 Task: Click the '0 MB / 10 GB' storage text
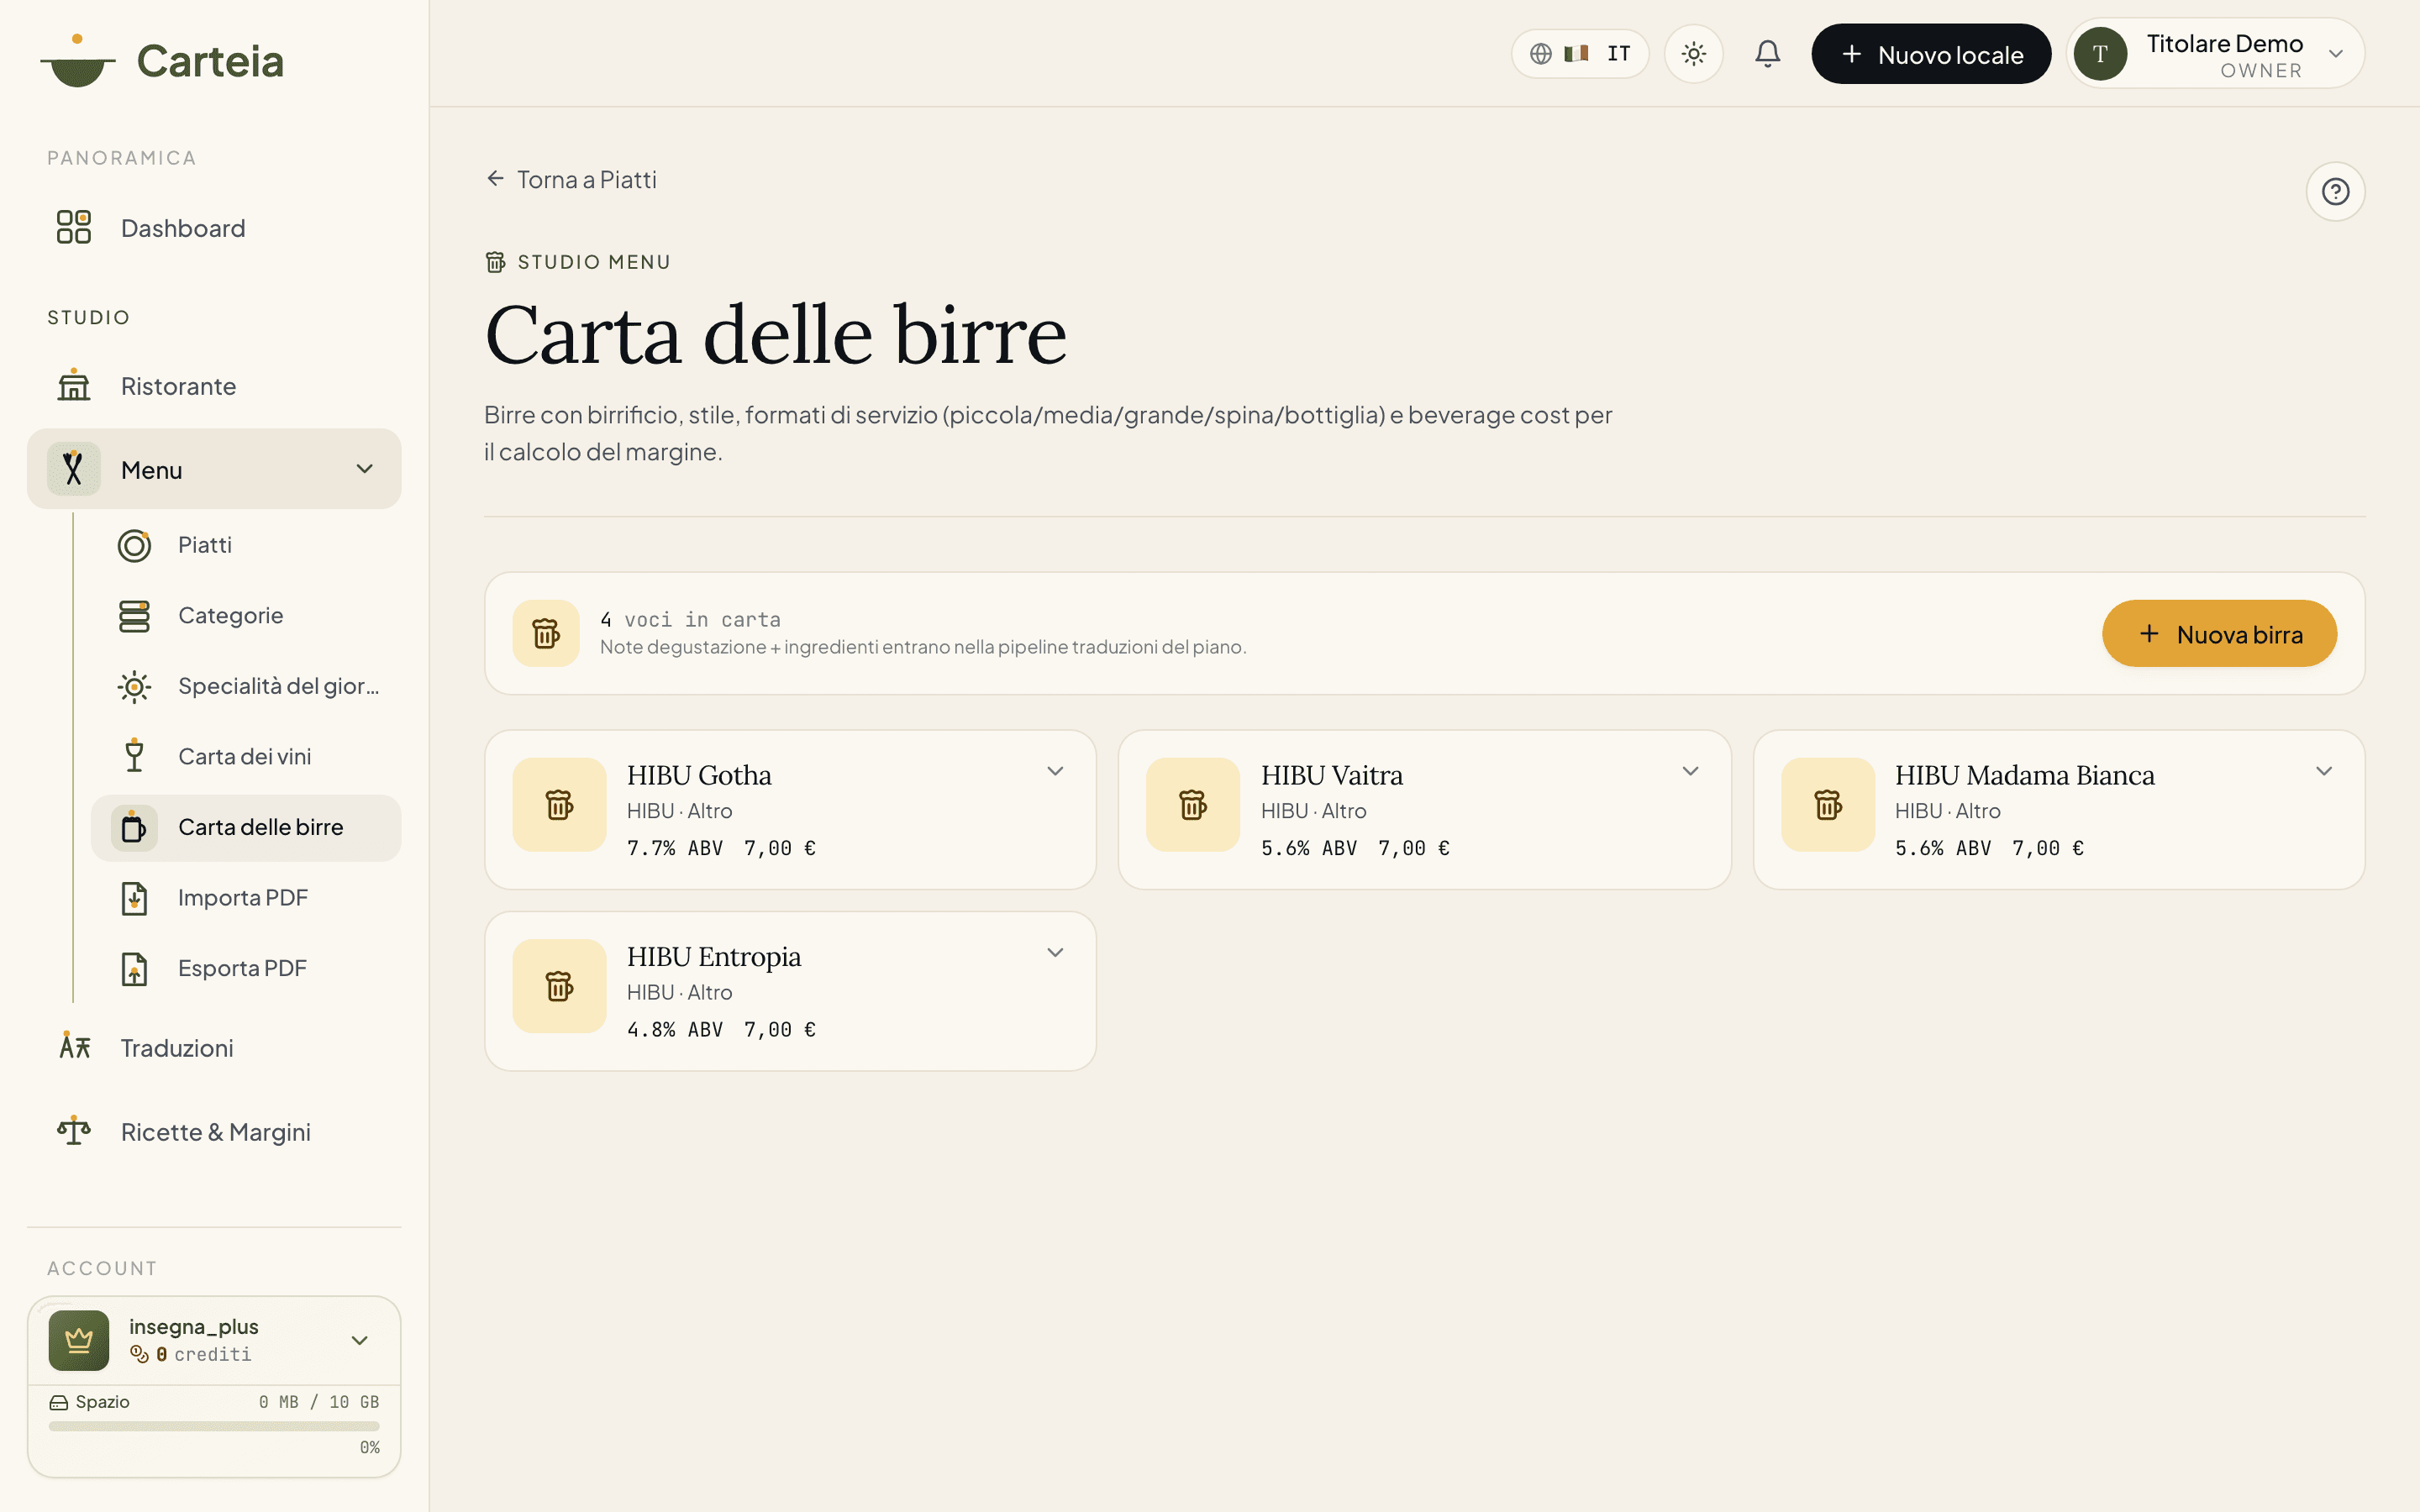319,1402
